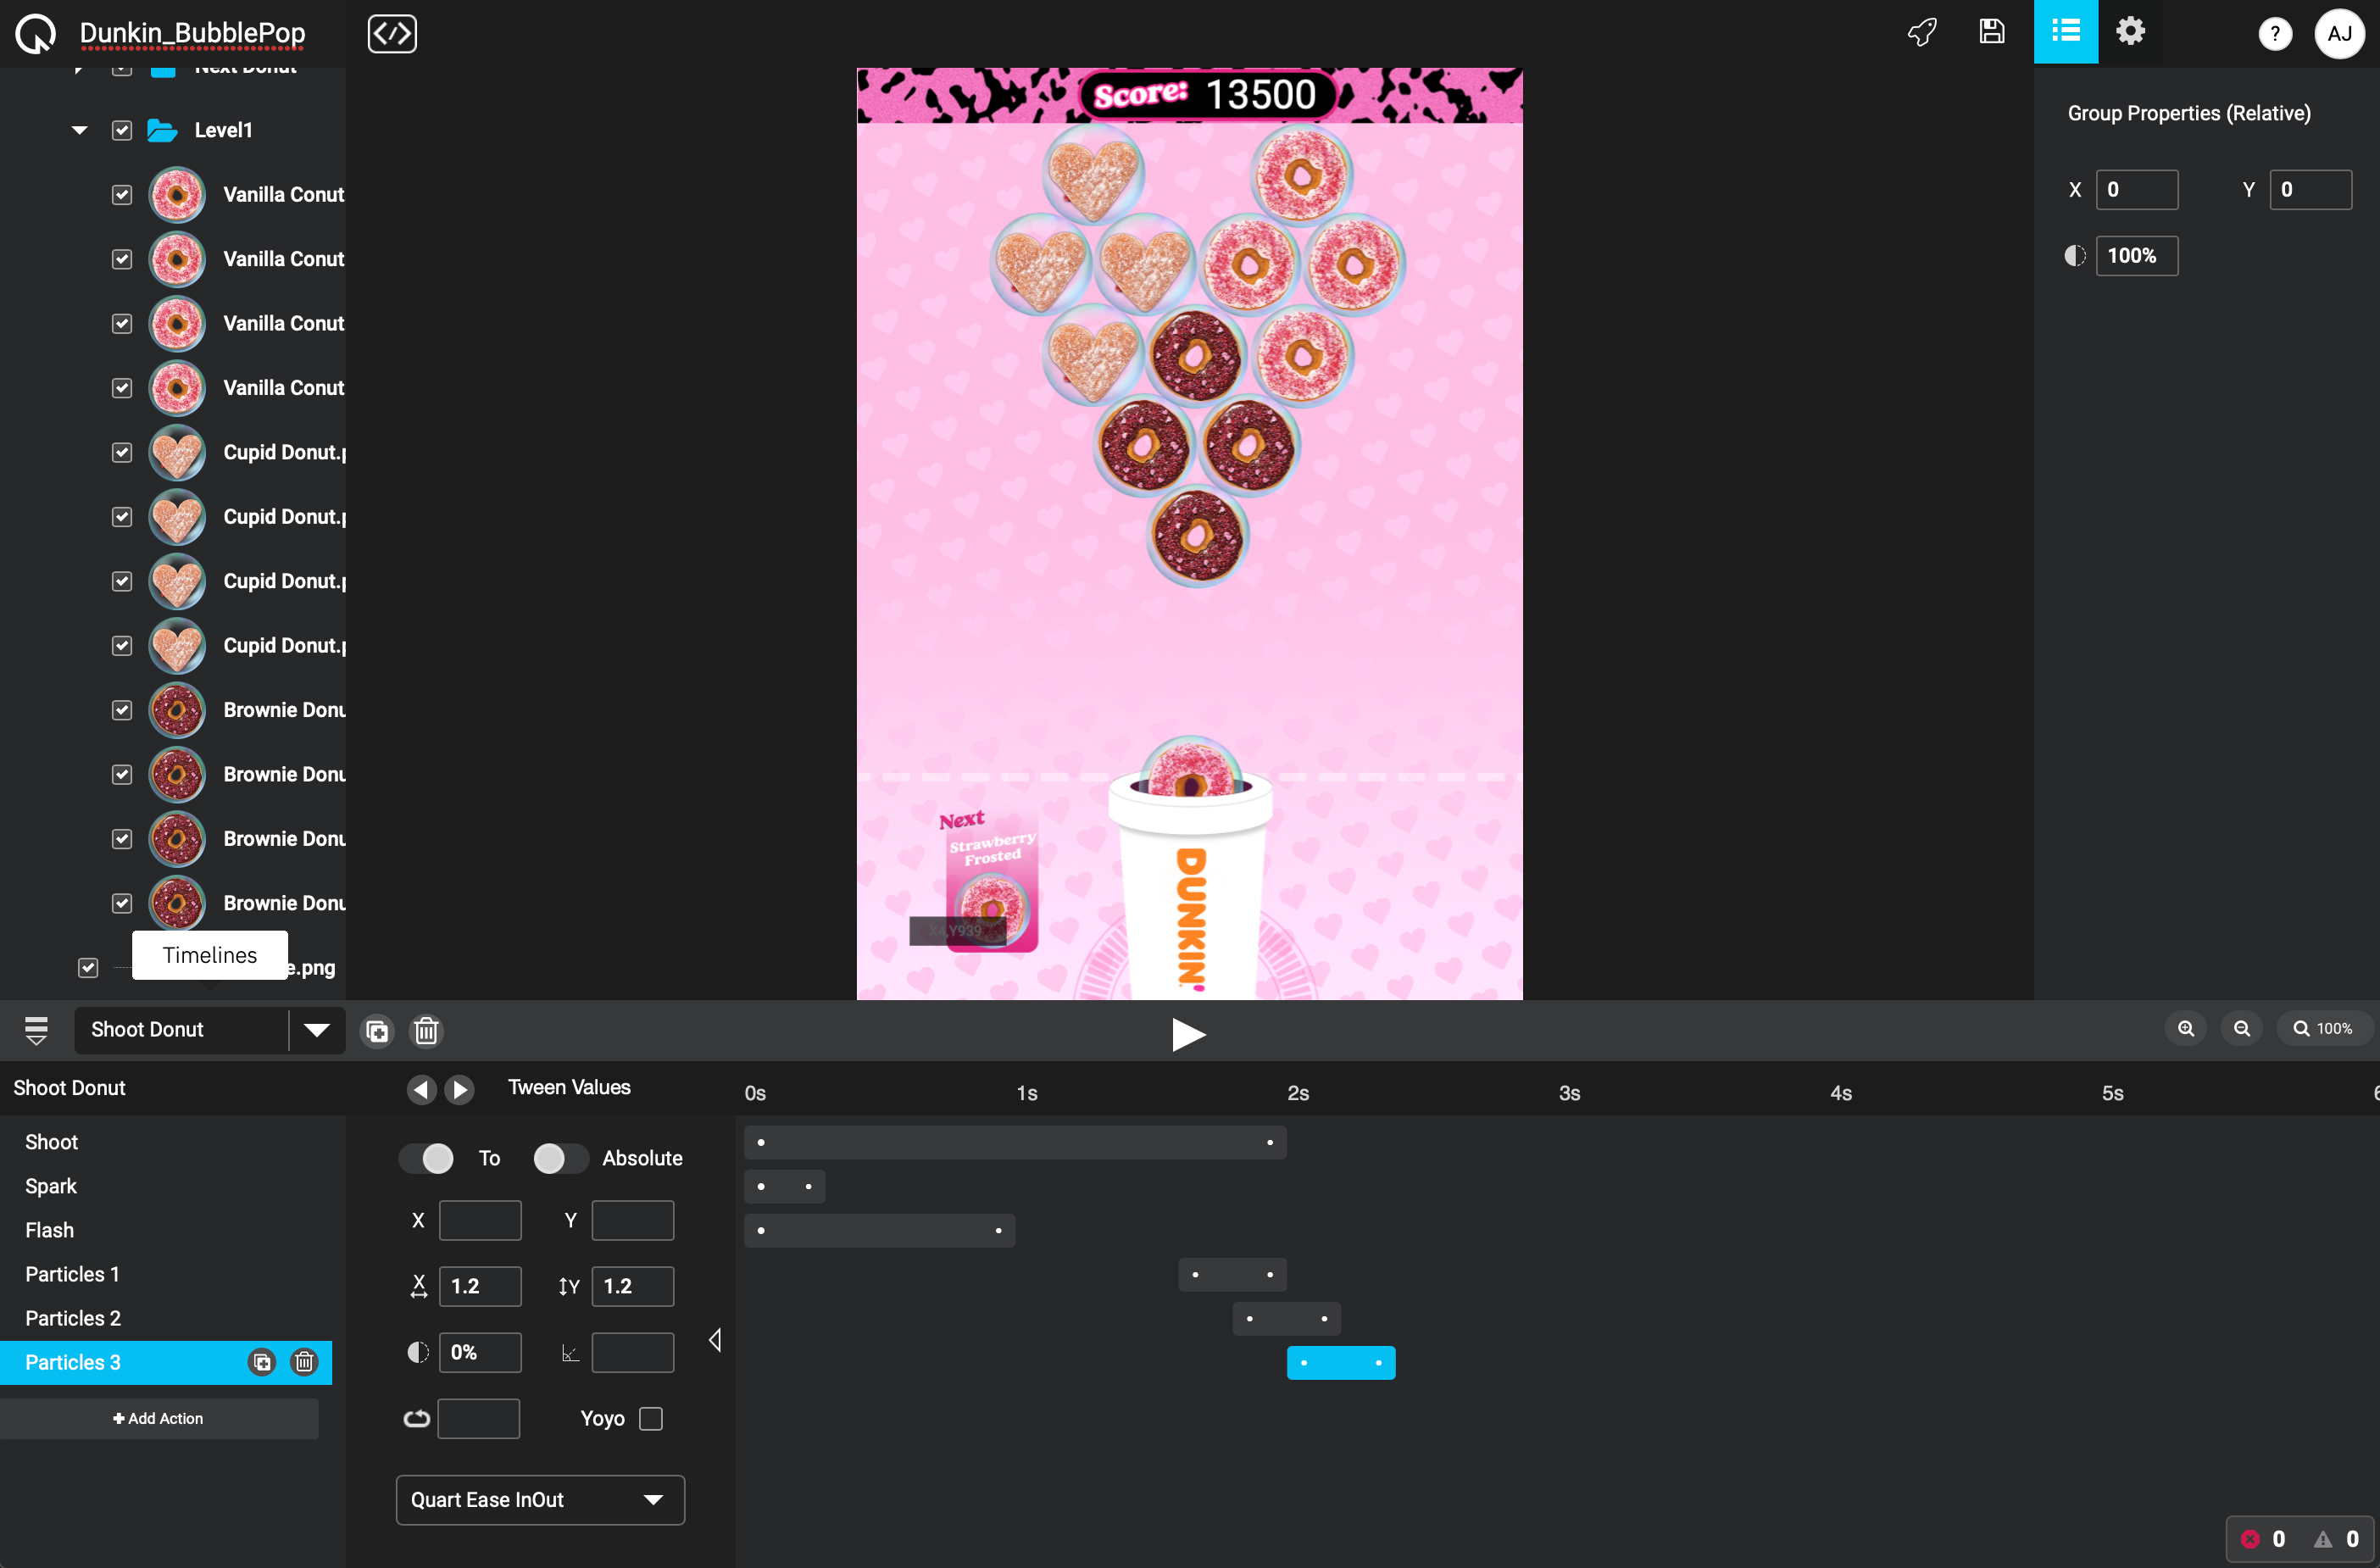
Task: Click the rocket publish icon
Action: pos(1921,32)
